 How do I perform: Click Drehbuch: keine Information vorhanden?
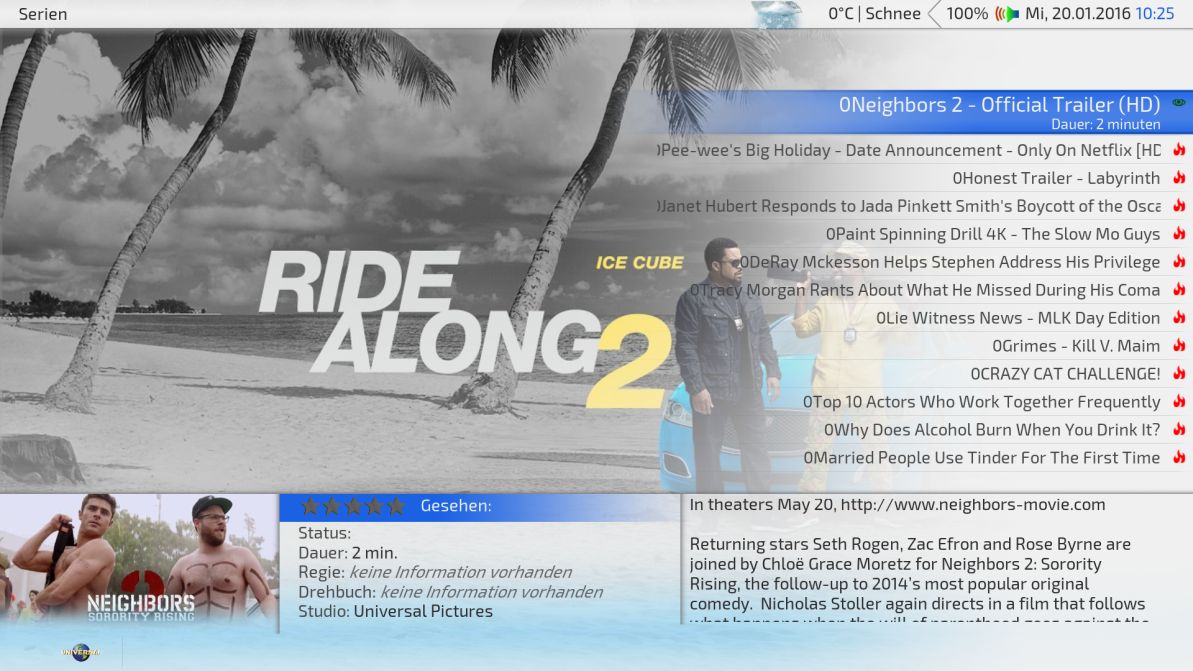tap(450, 592)
